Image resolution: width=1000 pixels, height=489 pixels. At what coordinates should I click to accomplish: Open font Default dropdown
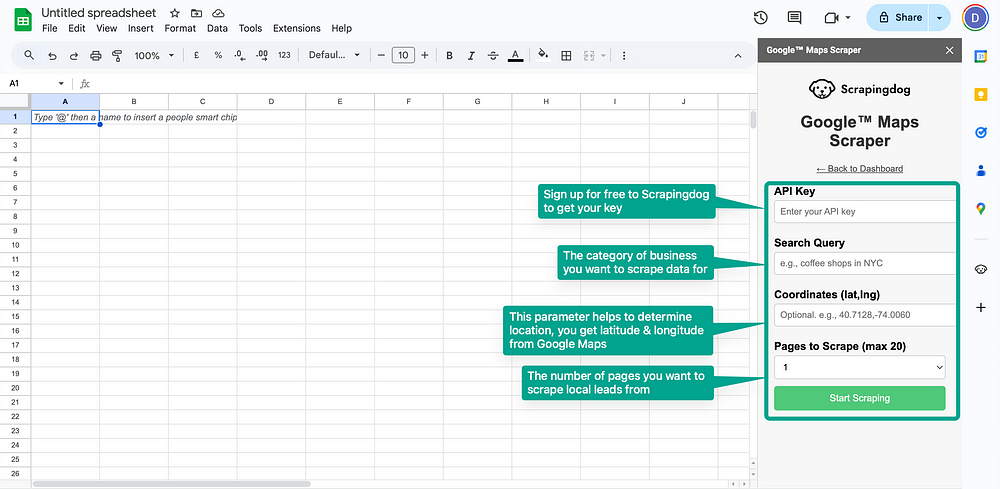tap(334, 55)
